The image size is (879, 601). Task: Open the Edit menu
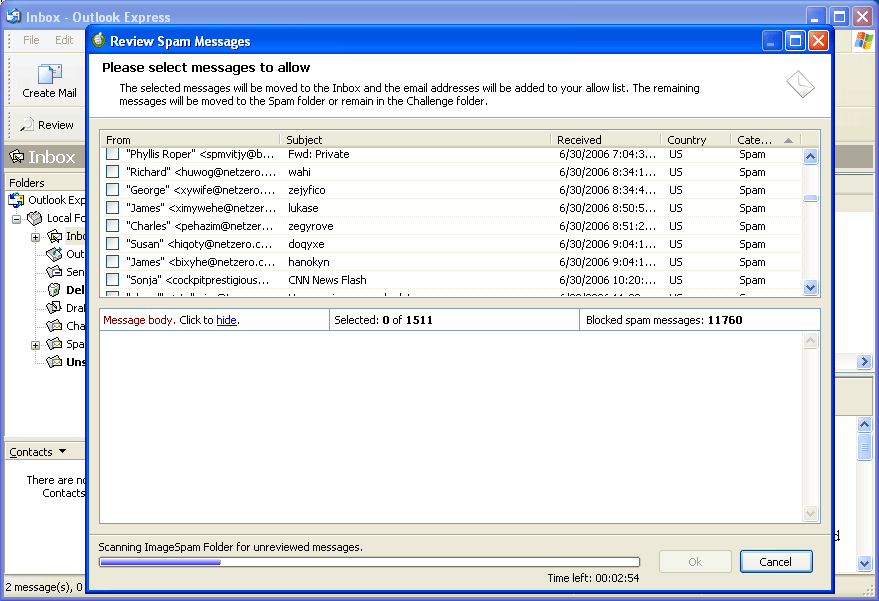pyautogui.click(x=64, y=40)
